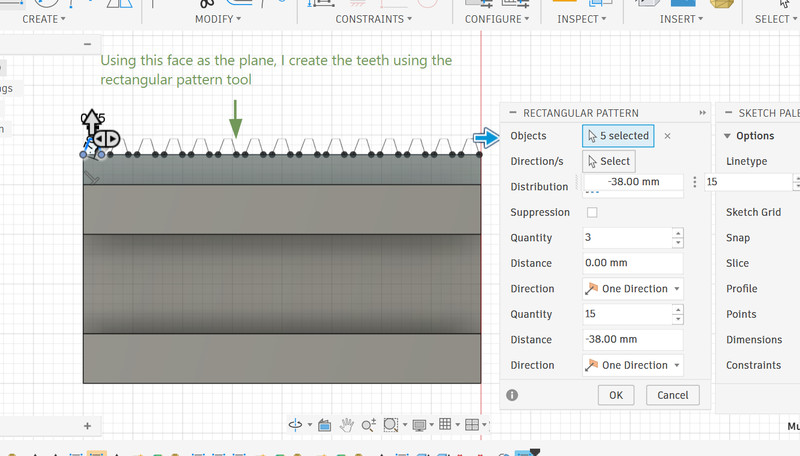Select the Orbit navigation tool
Image resolution: width=800 pixels, height=456 pixels.
click(295, 424)
